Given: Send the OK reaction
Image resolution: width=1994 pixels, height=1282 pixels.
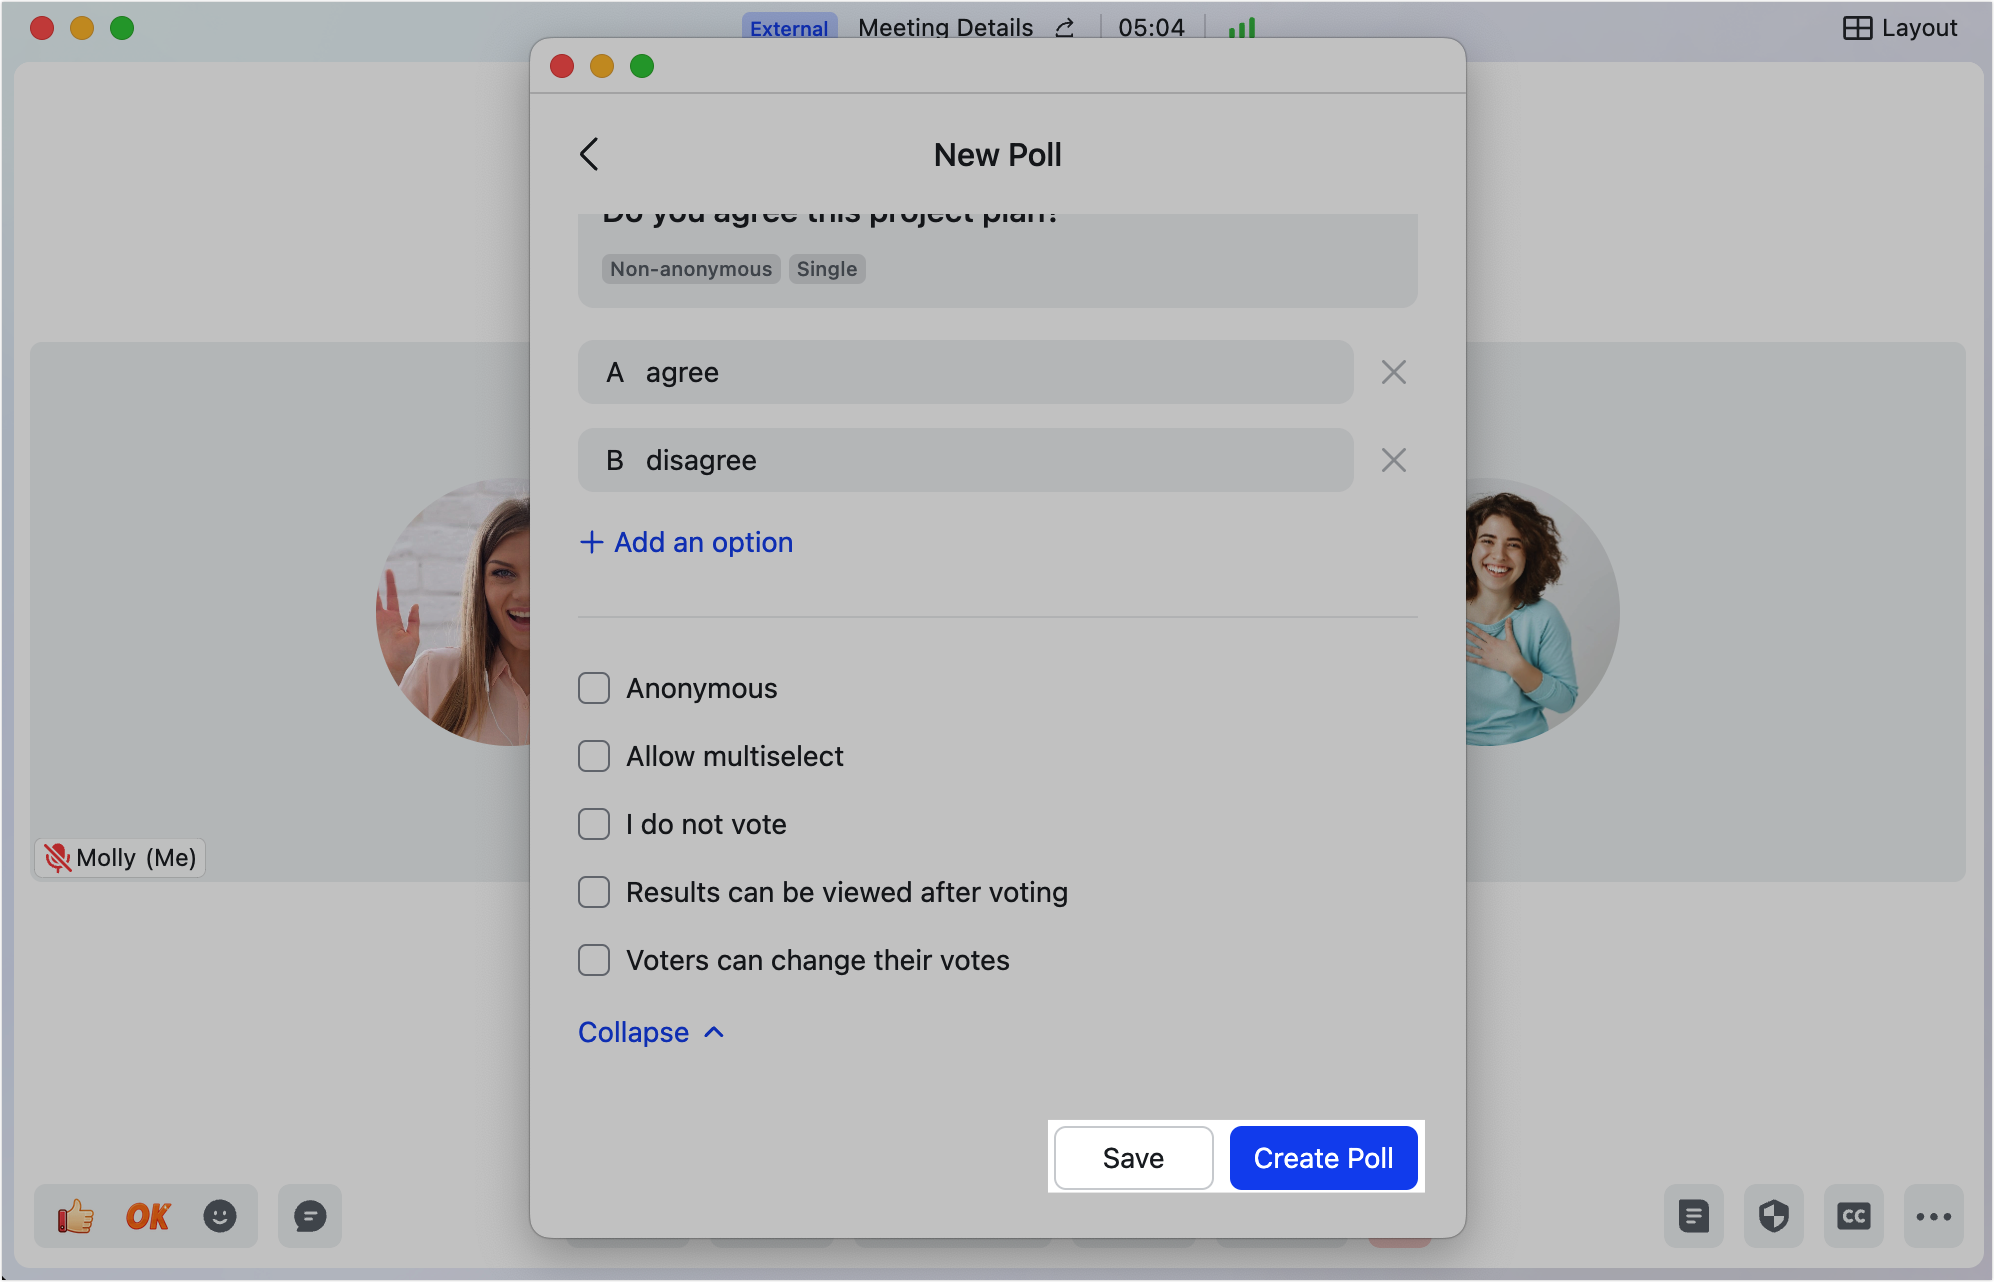Looking at the screenshot, I should coord(148,1216).
